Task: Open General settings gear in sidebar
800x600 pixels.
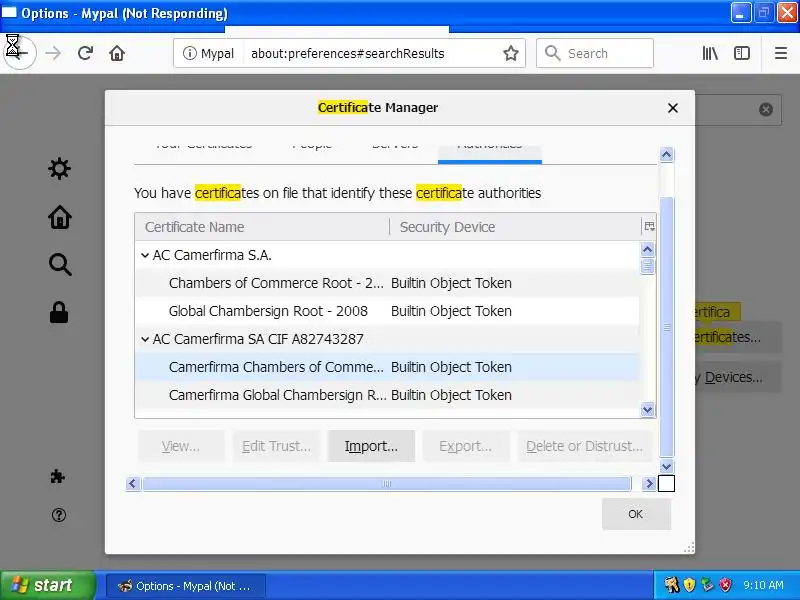Action: click(x=60, y=168)
